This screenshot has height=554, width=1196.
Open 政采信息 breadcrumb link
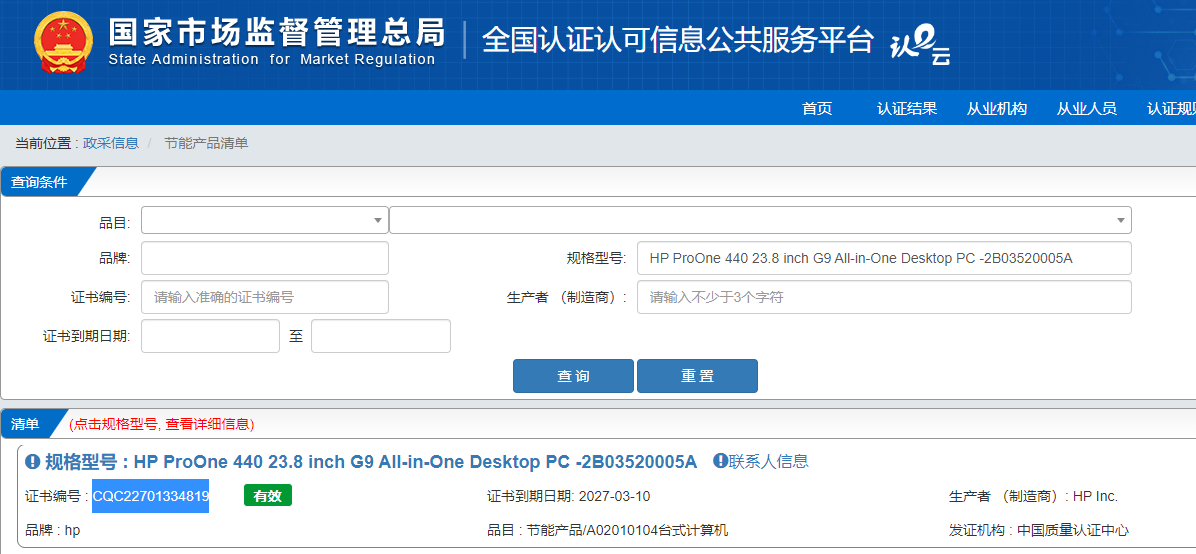tap(111, 143)
